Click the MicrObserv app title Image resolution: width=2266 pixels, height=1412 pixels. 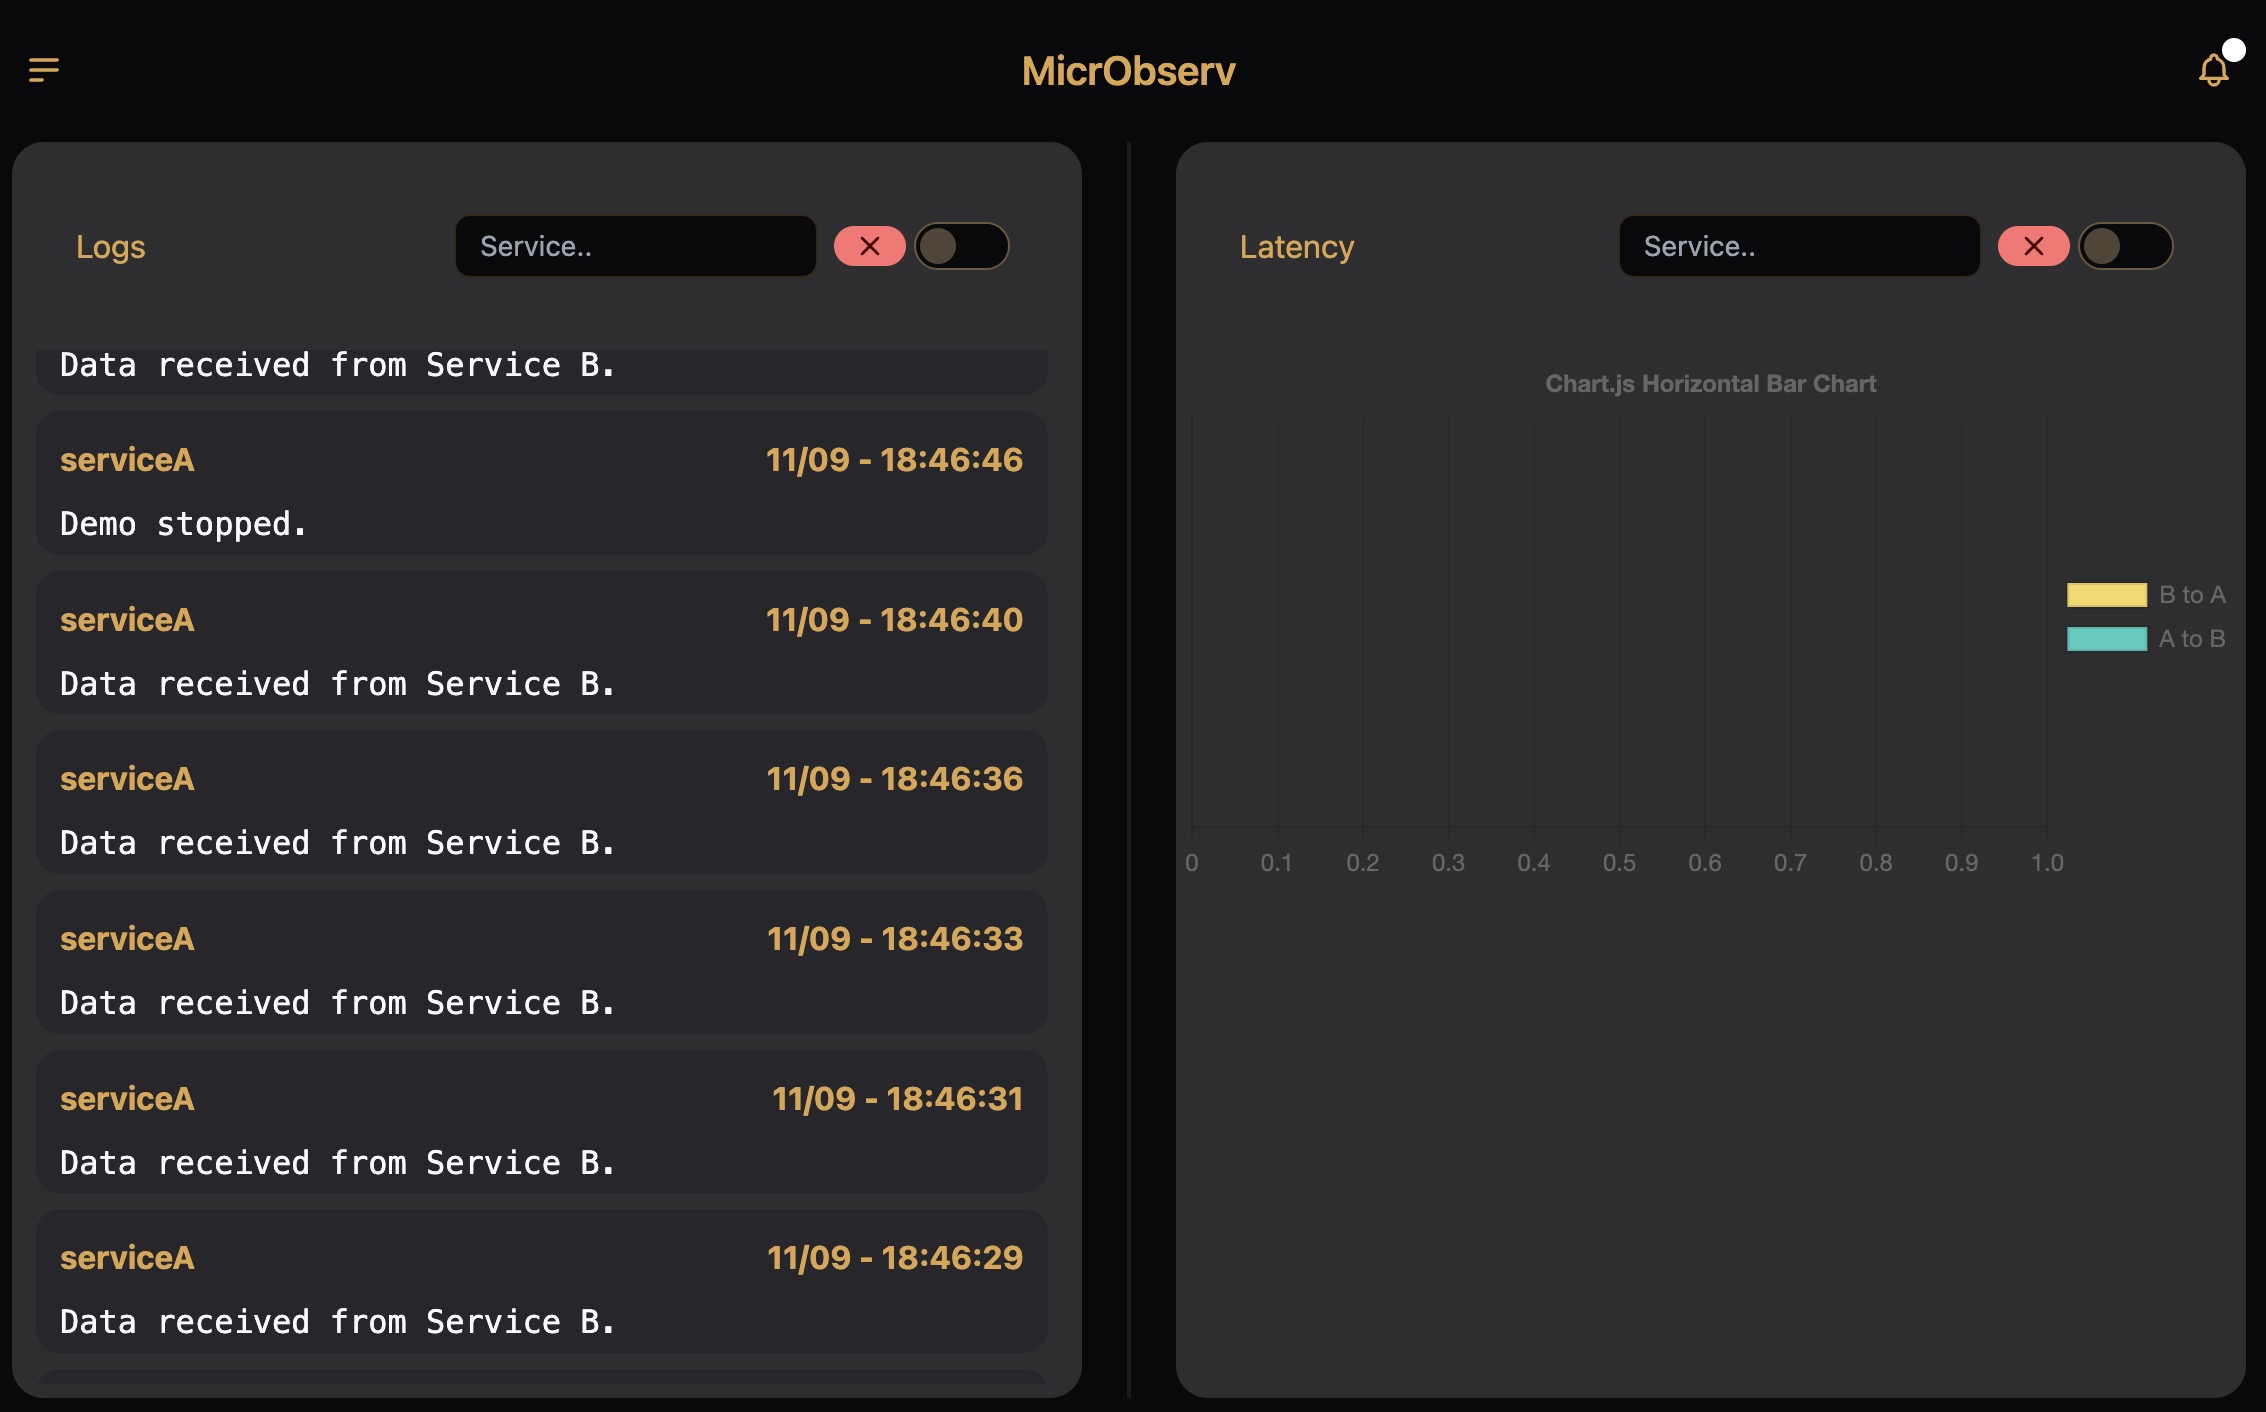pyautogui.click(x=1130, y=70)
